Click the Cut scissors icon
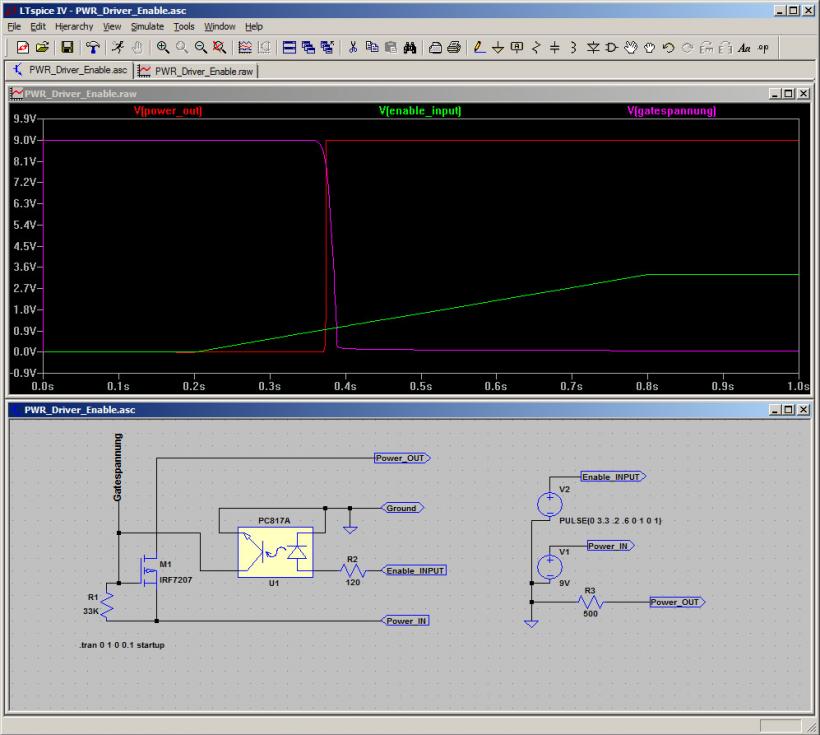Image resolution: width=820 pixels, height=735 pixels. coord(353,47)
